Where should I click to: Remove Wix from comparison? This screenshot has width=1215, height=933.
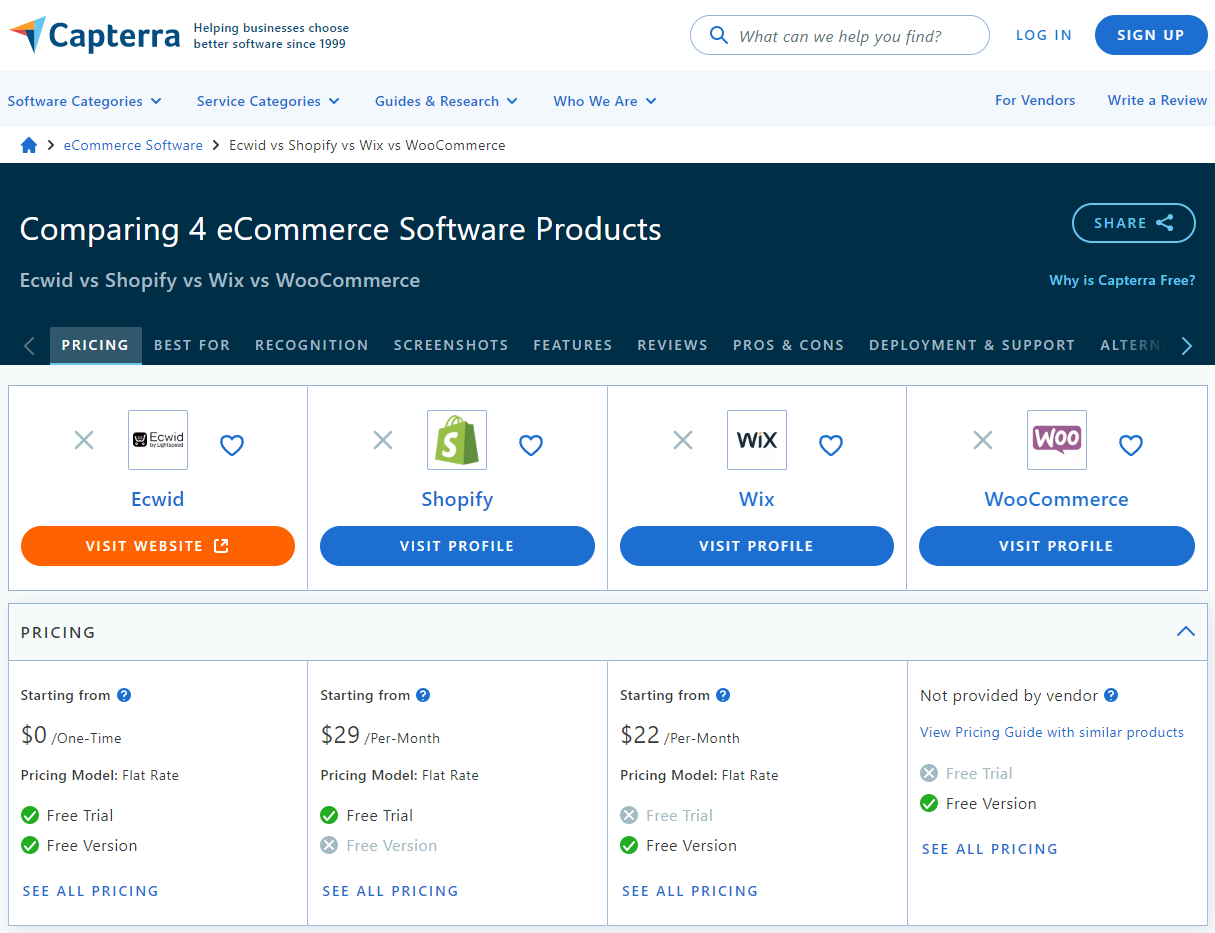coord(683,440)
